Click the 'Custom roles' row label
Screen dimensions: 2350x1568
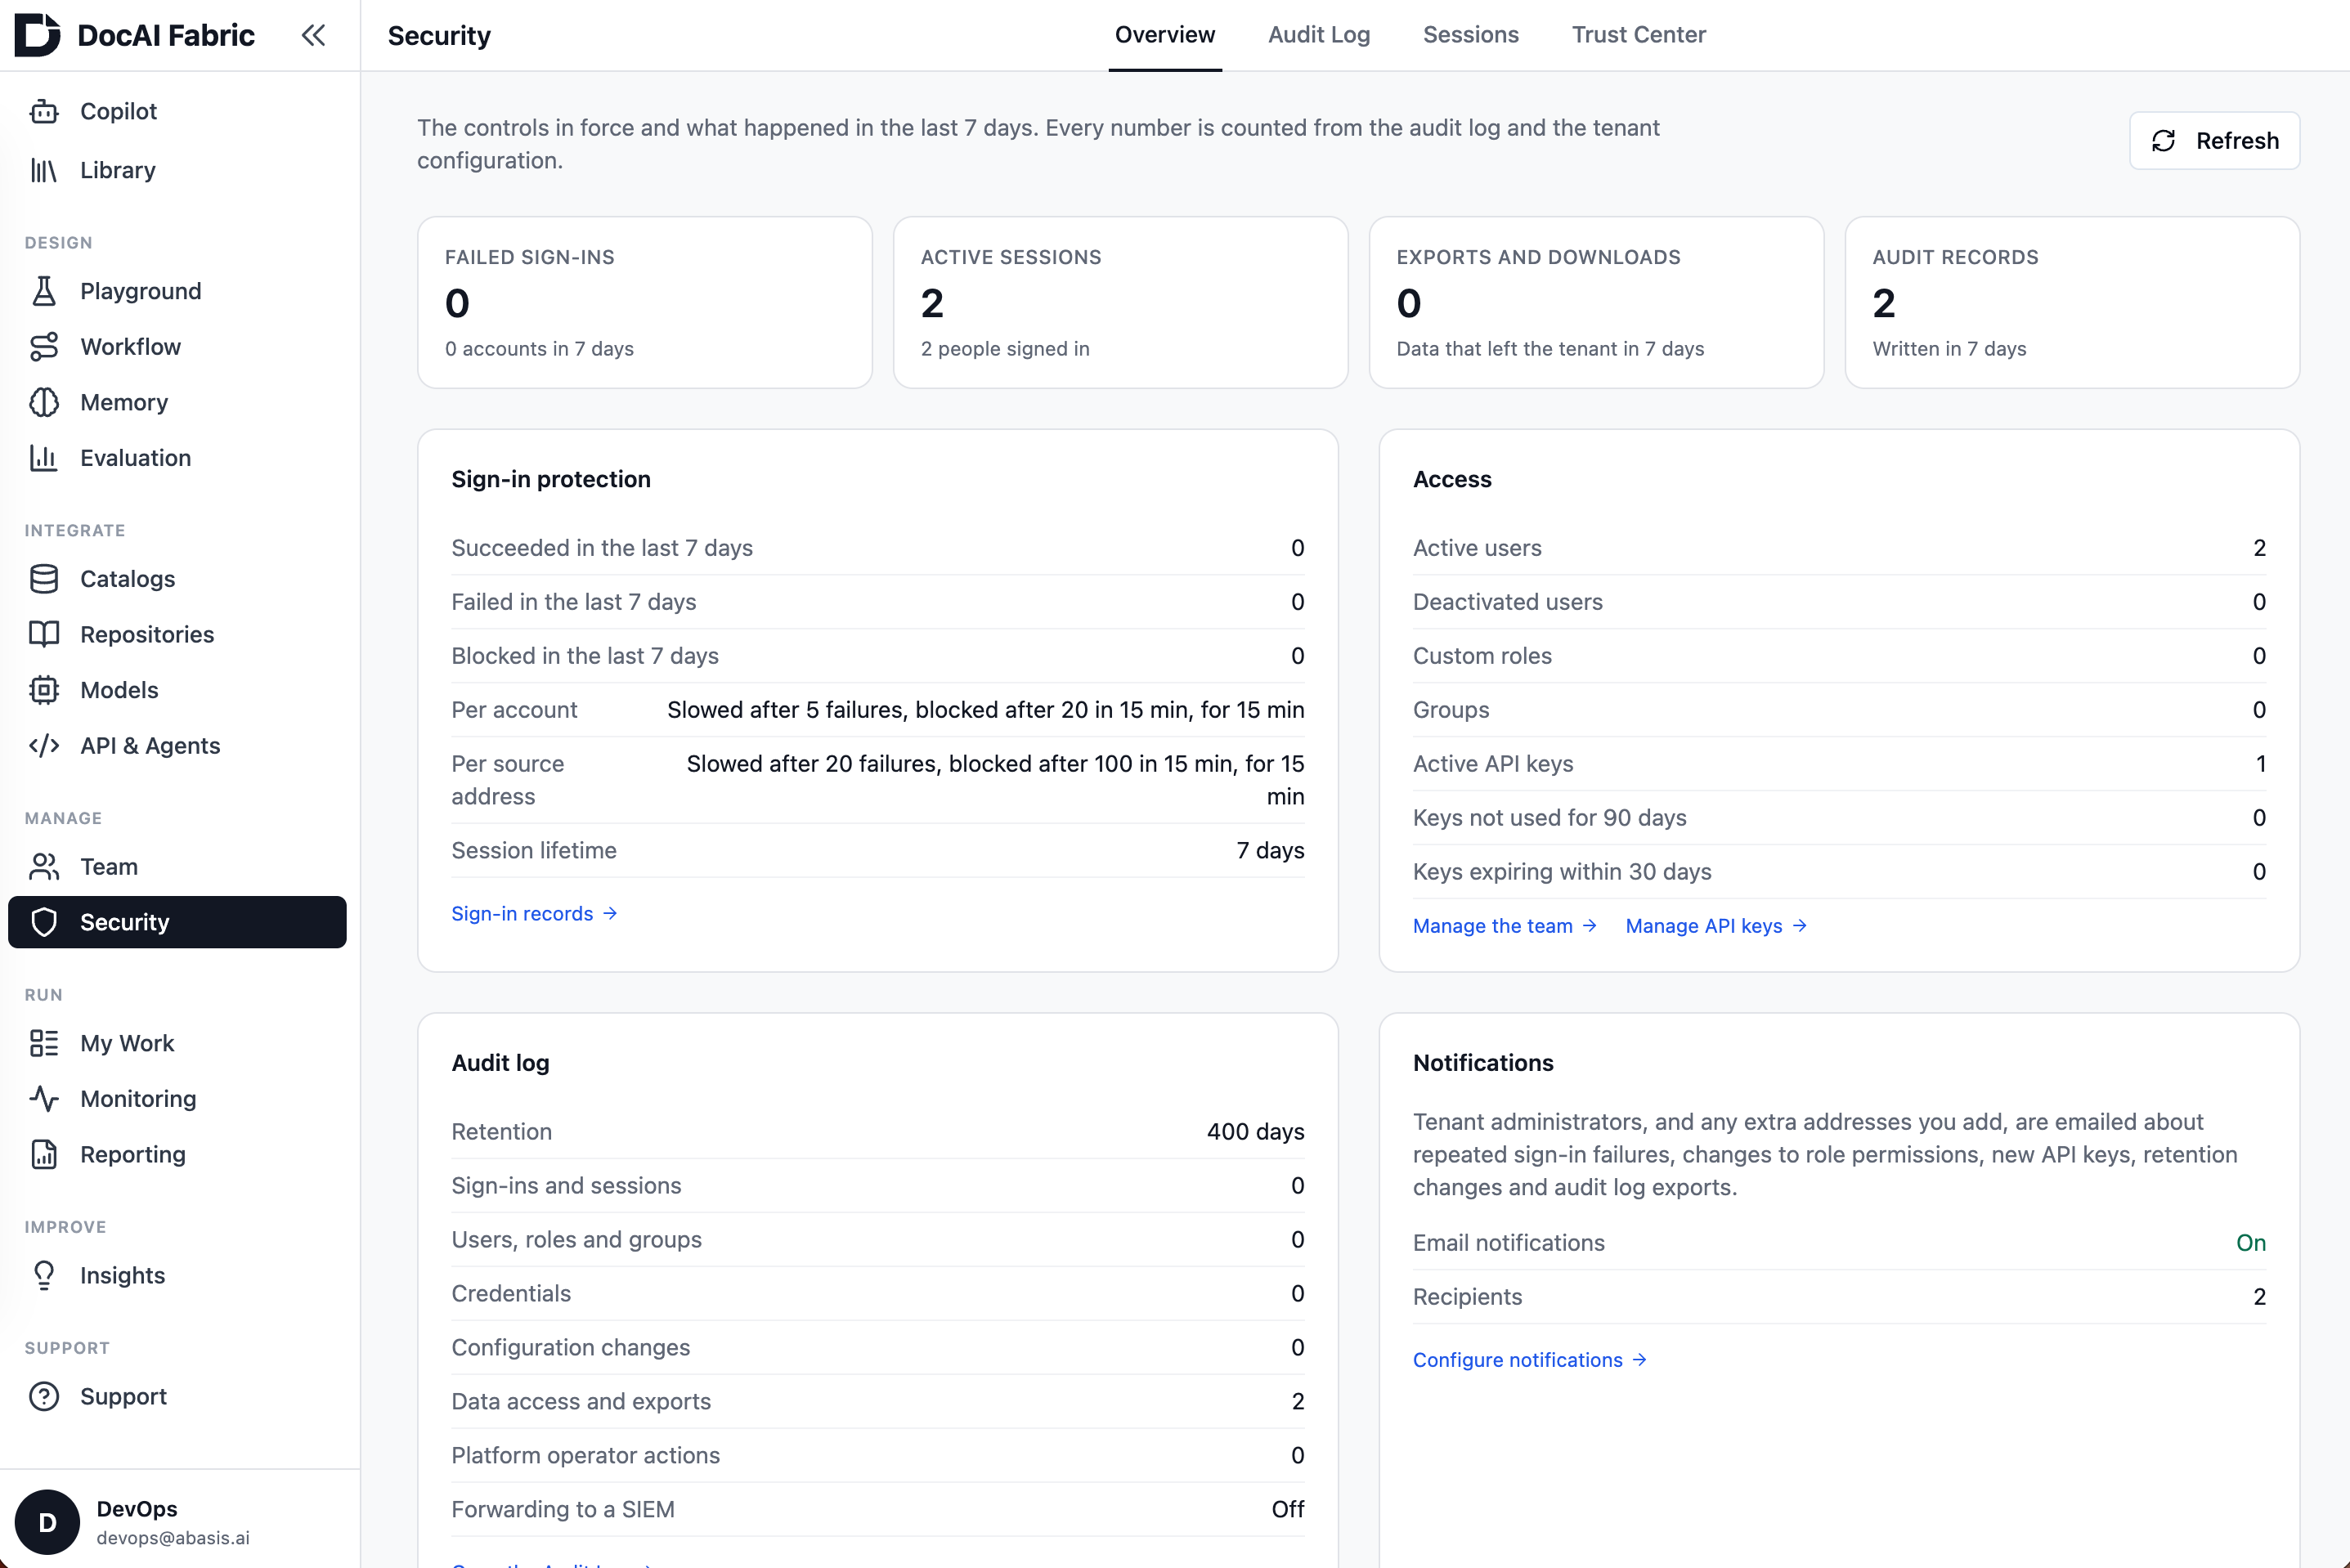(x=1482, y=656)
